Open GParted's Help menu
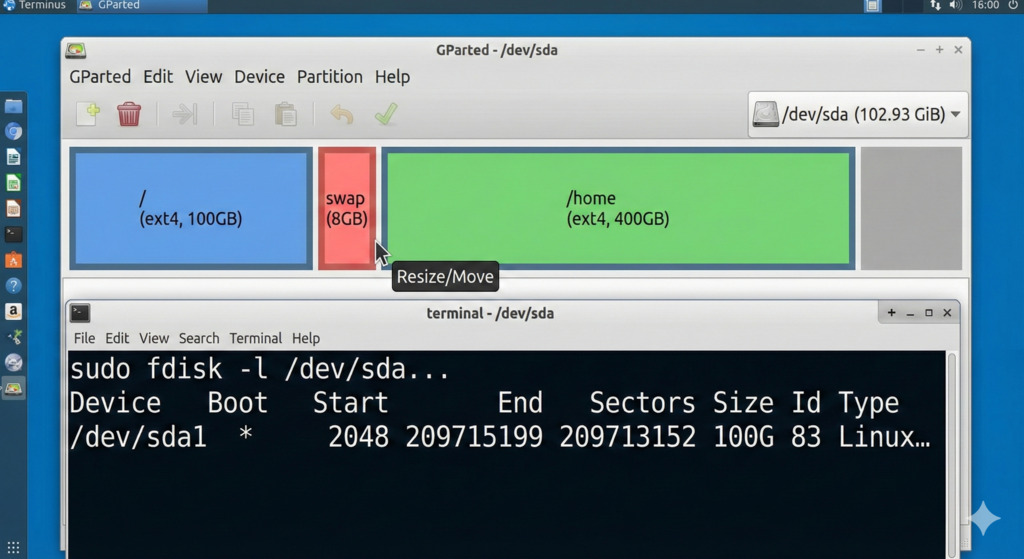Viewport: 1024px width, 559px height. click(x=392, y=77)
